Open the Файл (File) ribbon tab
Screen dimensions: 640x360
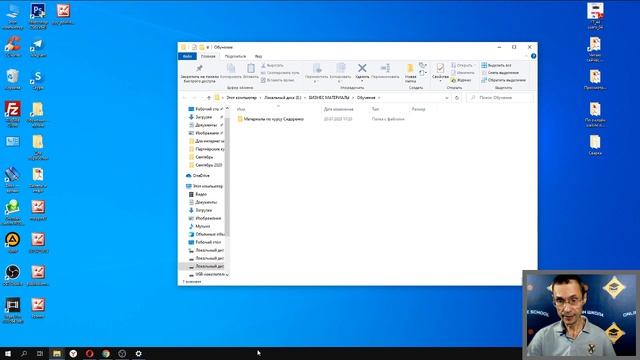coord(187,56)
